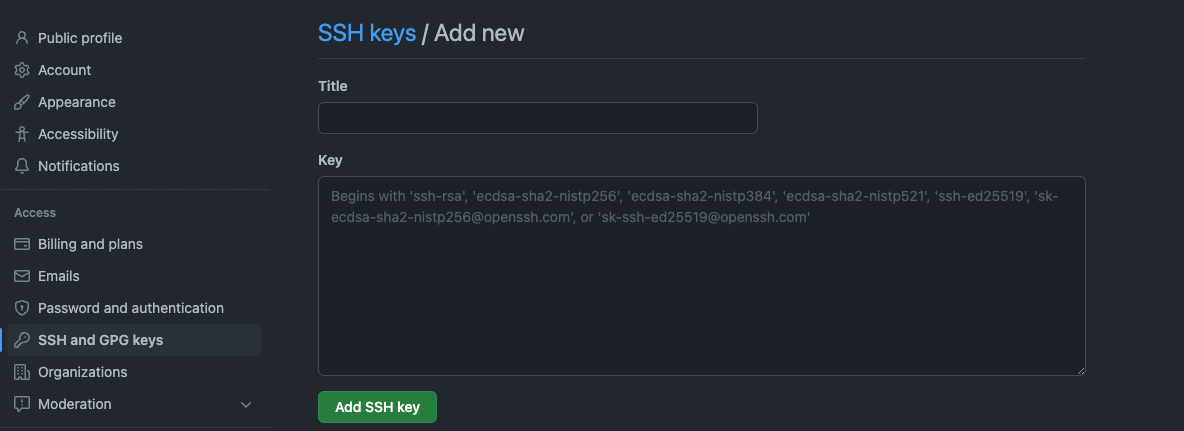Image resolution: width=1184 pixels, height=431 pixels.
Task: Grab the Key textarea resize handle
Action: (1080, 370)
